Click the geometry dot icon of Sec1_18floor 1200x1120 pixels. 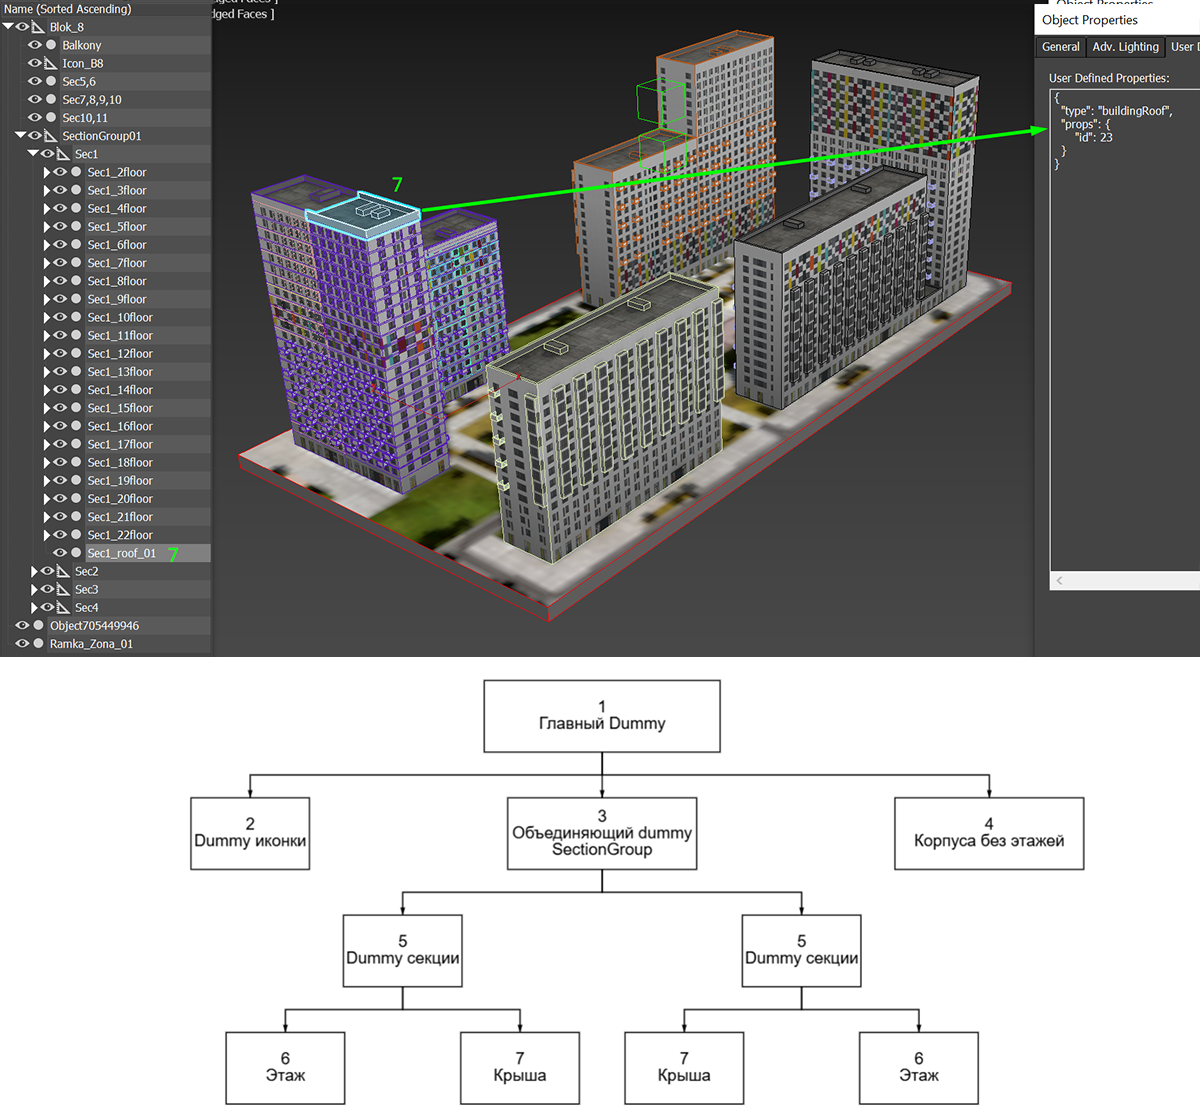(76, 462)
